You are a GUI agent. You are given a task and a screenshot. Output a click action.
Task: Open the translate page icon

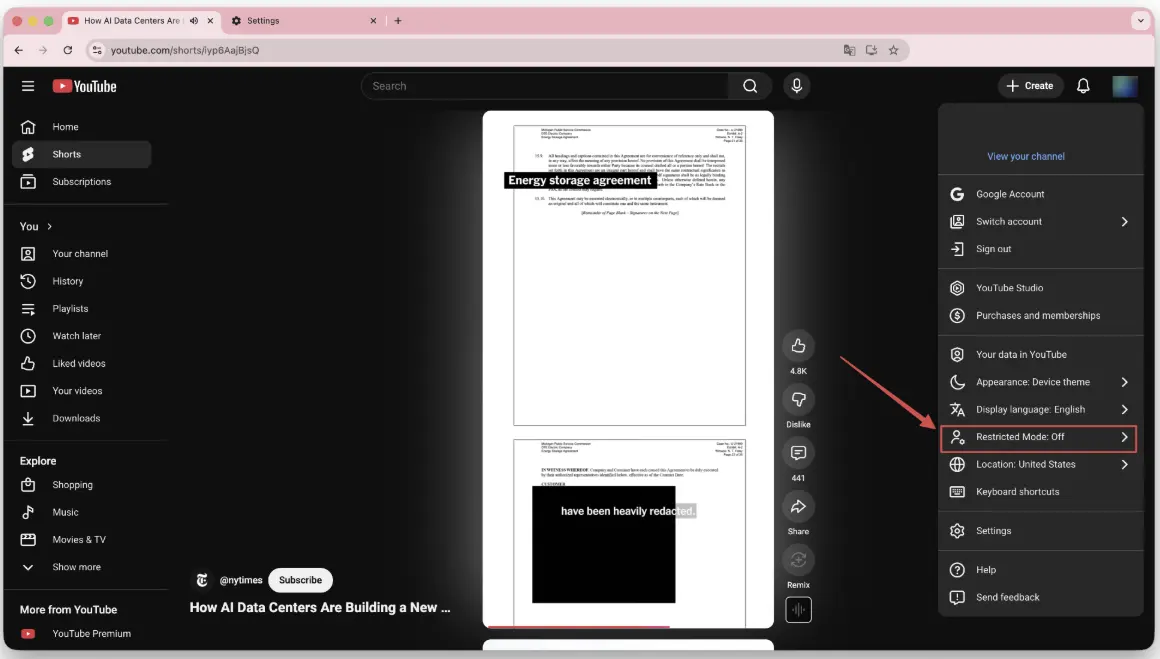pyautogui.click(x=849, y=50)
